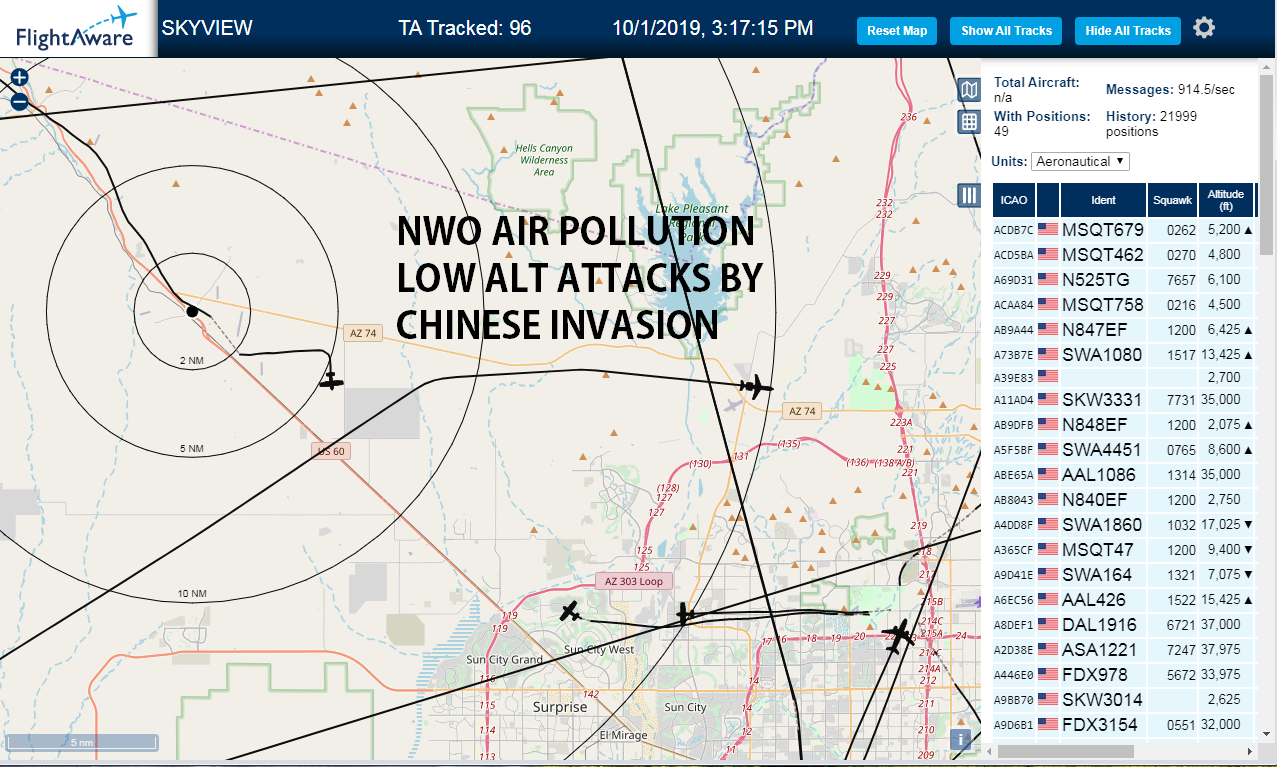1277x767 pixels.
Task: Select the MSQT758 row
Action: click(x=1123, y=304)
